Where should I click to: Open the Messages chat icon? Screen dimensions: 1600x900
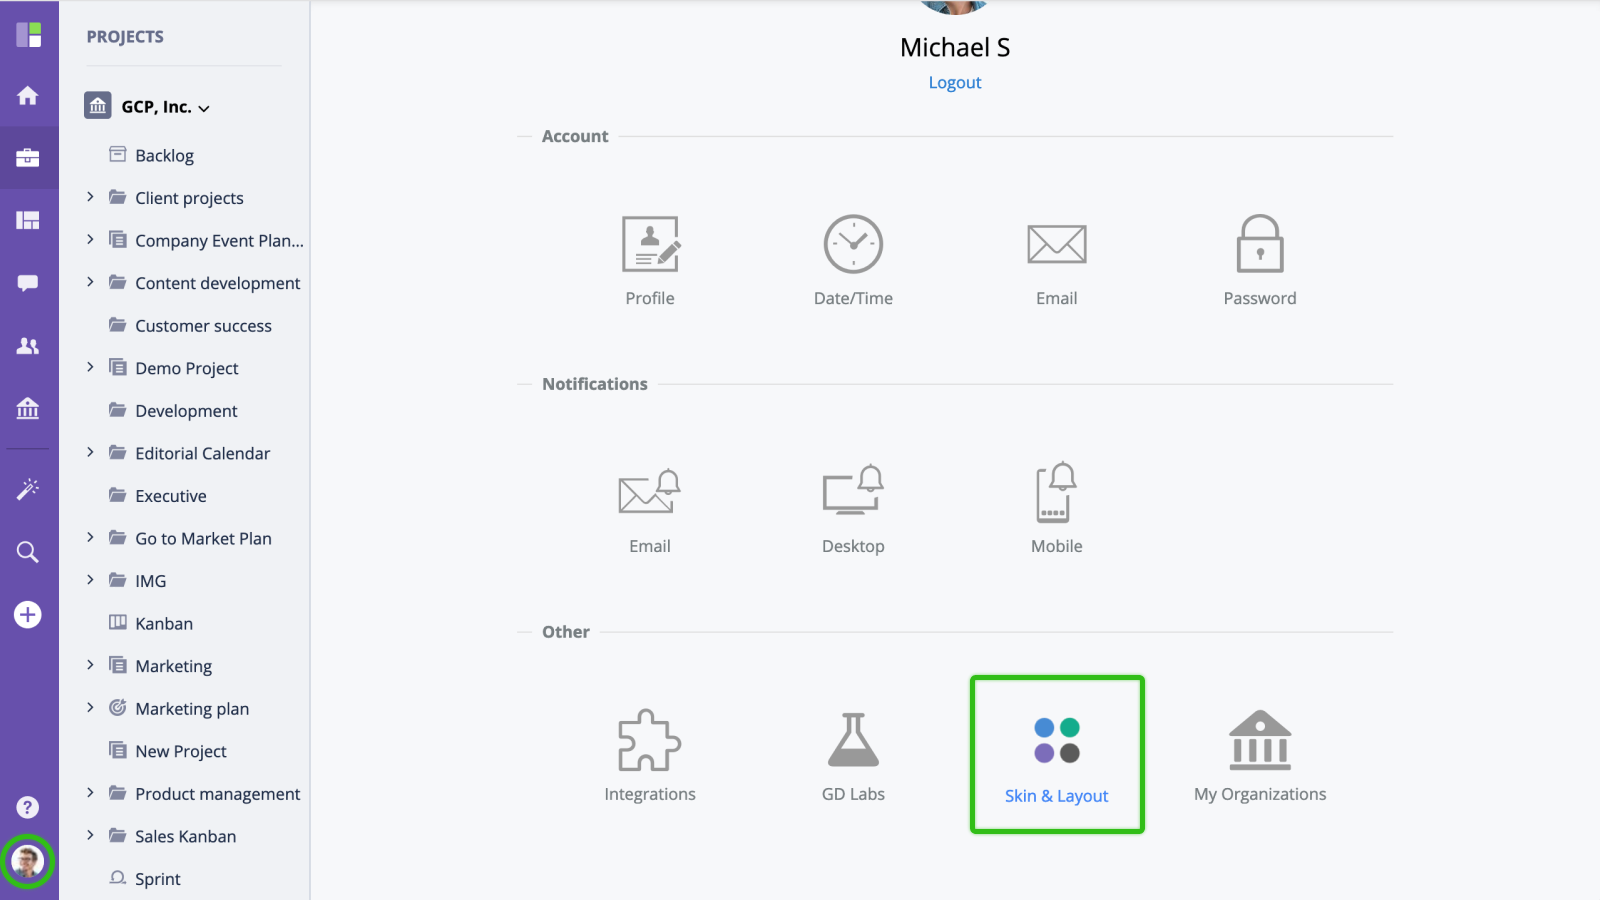tap(28, 283)
